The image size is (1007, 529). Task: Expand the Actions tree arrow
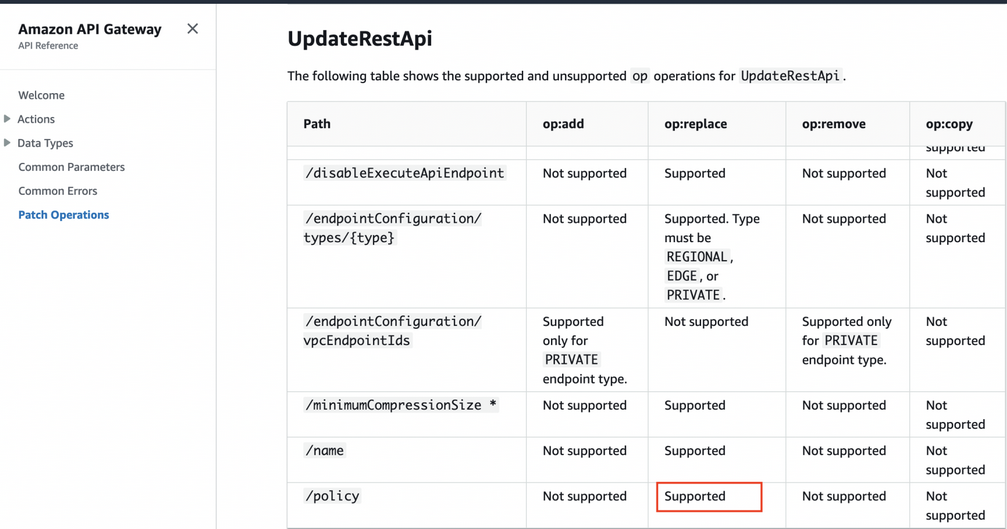[7, 119]
